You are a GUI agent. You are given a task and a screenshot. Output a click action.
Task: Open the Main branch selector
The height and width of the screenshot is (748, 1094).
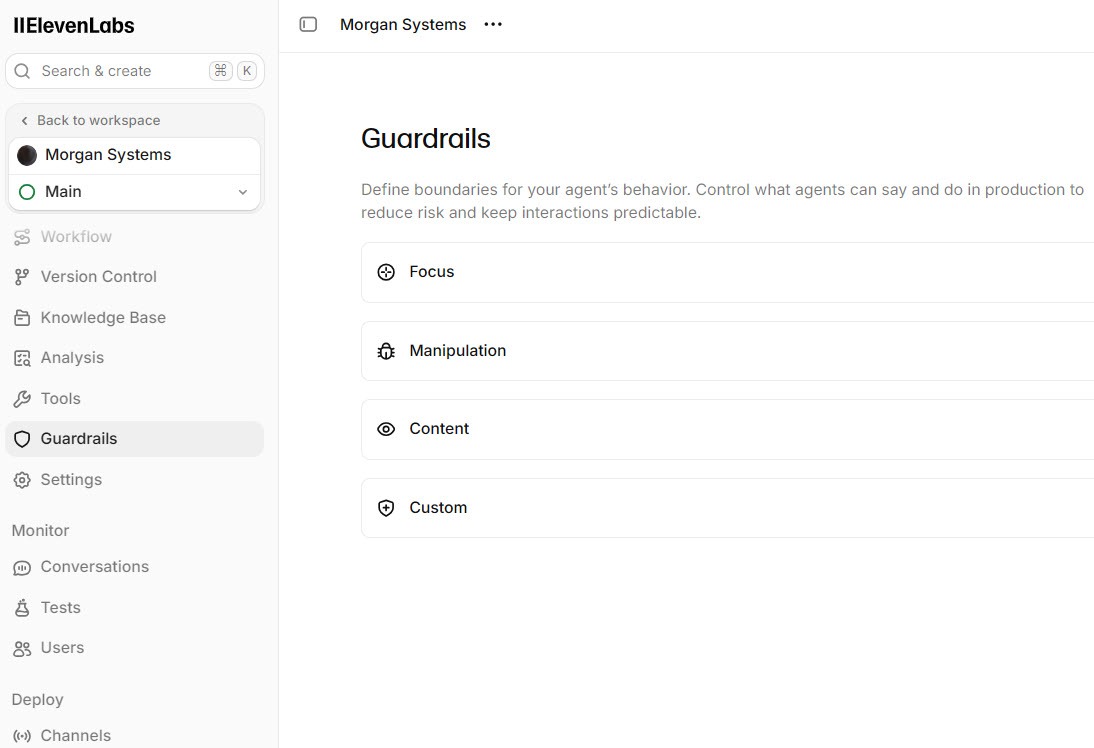135,192
